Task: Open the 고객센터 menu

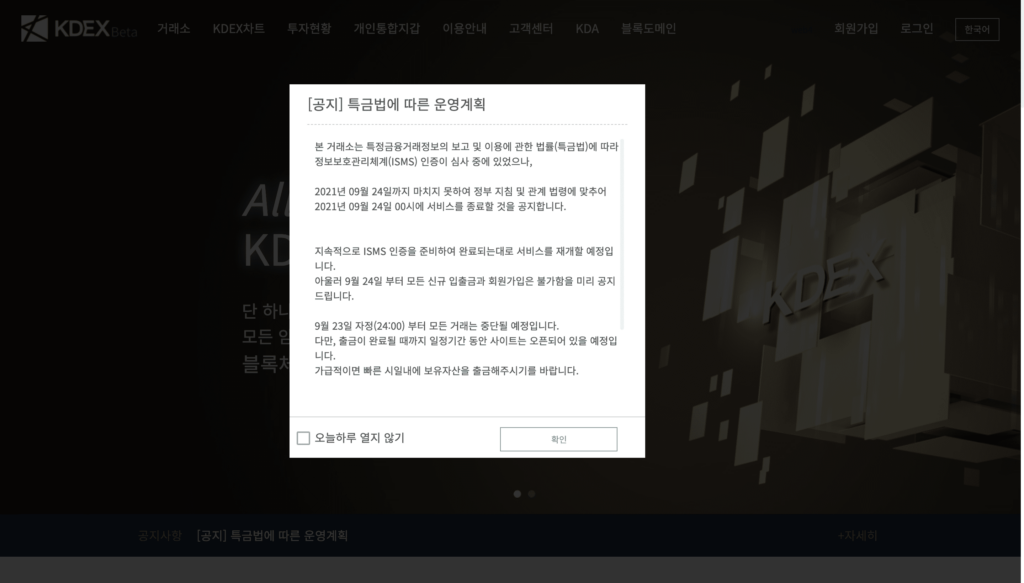Action: [531, 29]
